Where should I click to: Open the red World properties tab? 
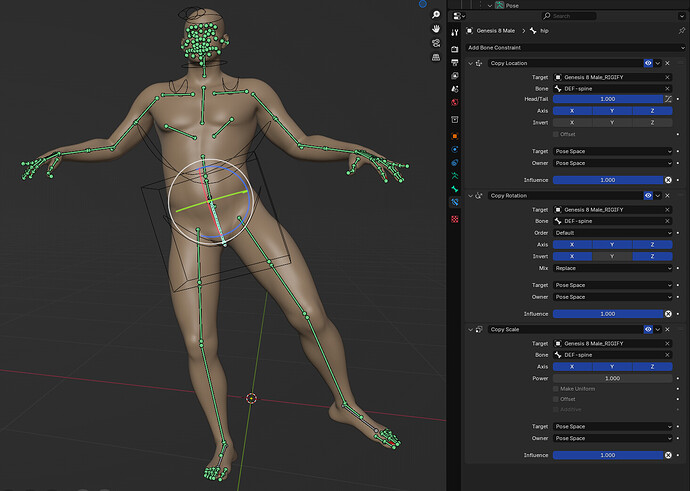[455, 102]
